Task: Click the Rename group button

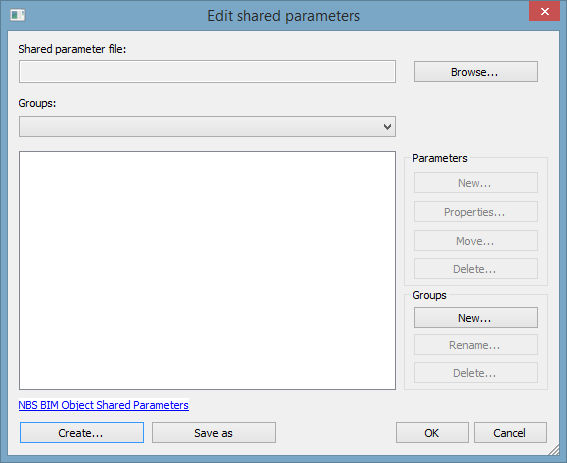Action: point(476,345)
